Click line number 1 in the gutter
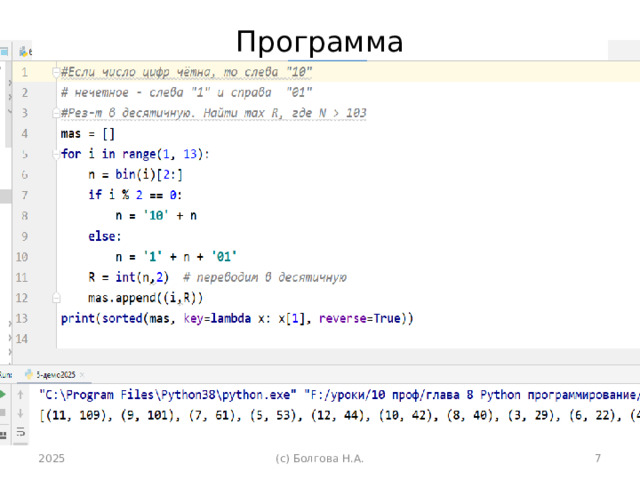The height and width of the screenshot is (480, 640). 24,72
